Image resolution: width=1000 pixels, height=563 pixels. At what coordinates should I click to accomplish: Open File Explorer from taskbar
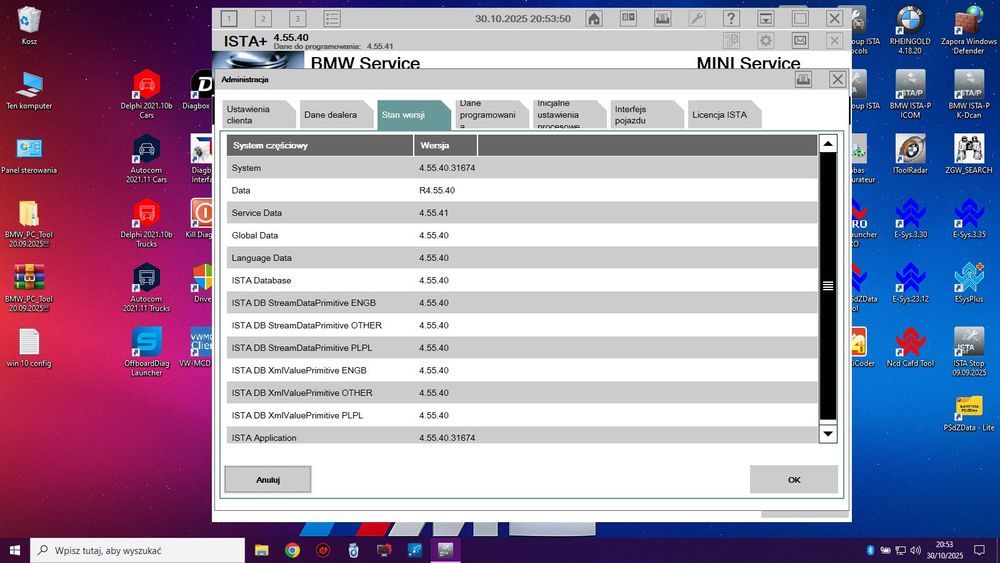pos(261,550)
